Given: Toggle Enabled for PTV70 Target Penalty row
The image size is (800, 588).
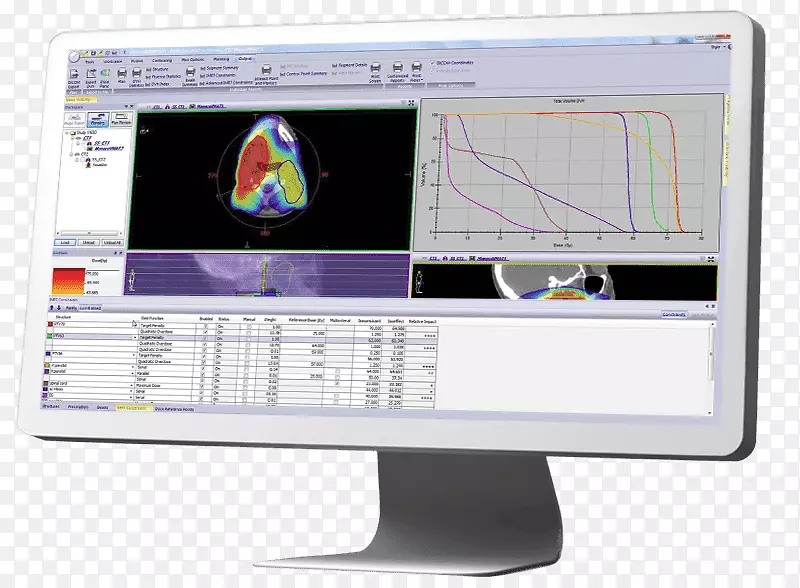Looking at the screenshot, I should coord(206,326).
